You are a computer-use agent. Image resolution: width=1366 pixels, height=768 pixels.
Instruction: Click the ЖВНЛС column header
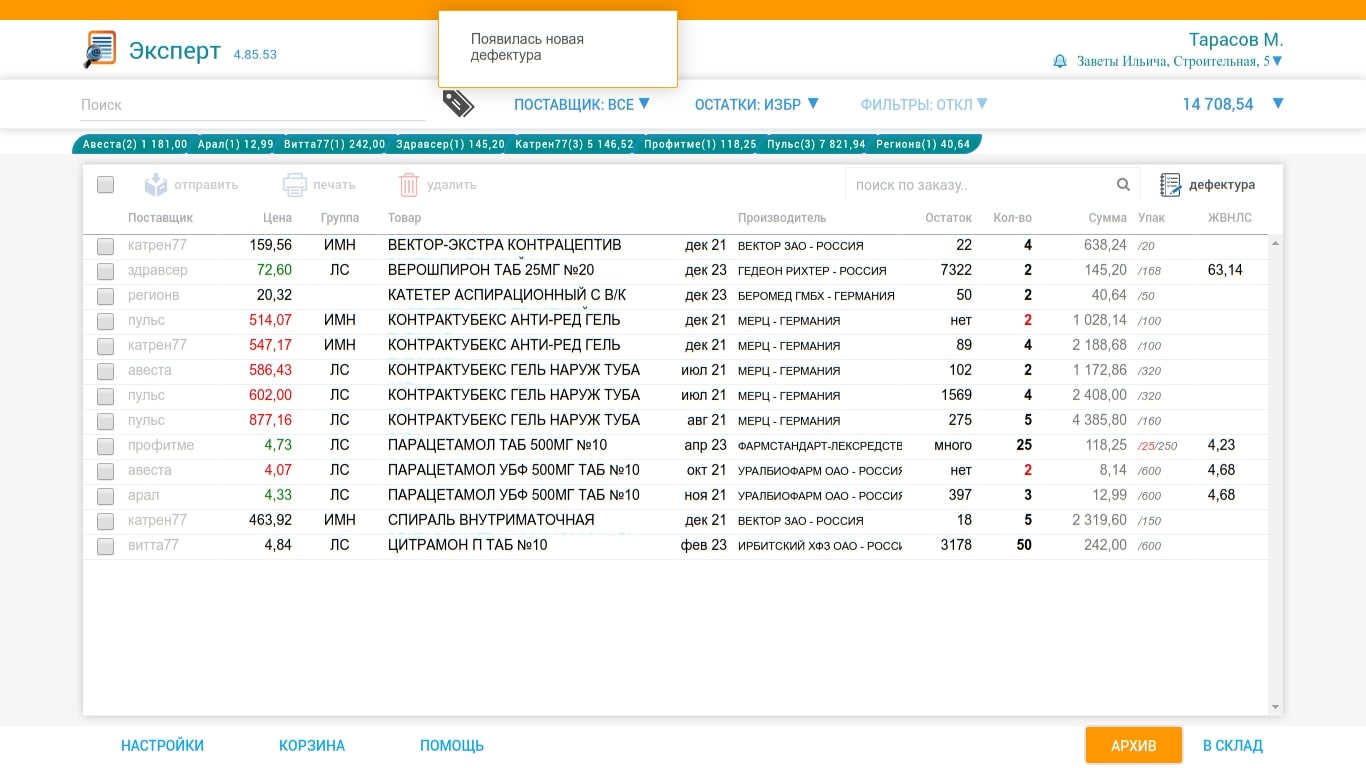[x=1230, y=217]
